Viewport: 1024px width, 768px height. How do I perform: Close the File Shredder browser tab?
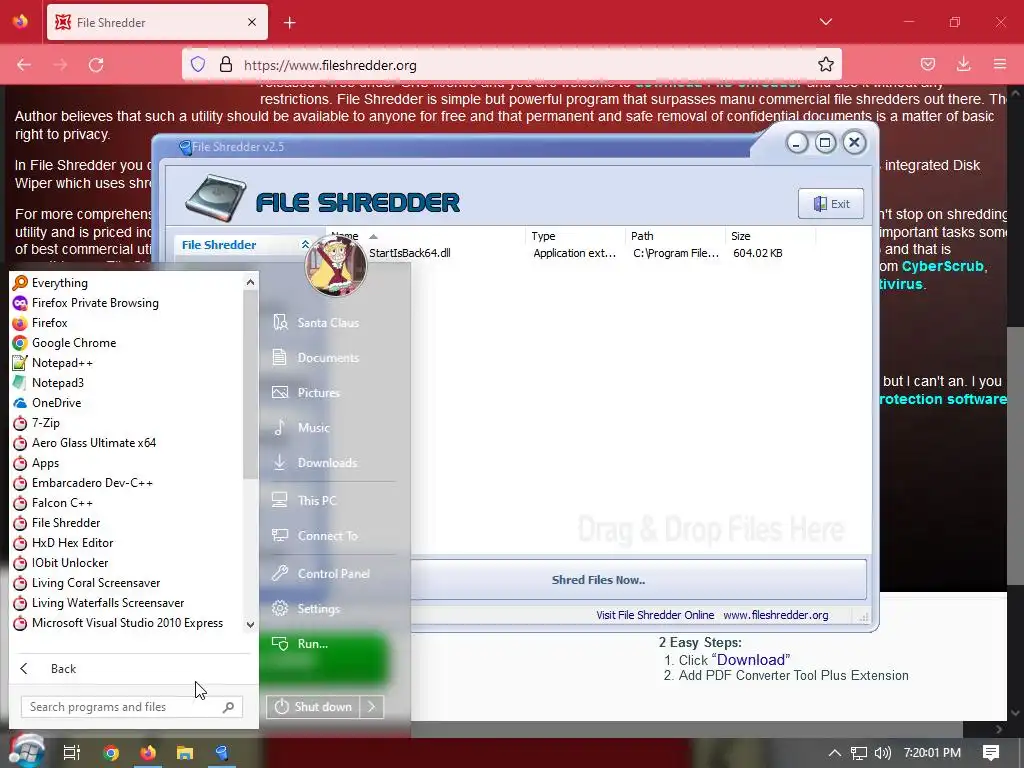[x=252, y=22]
